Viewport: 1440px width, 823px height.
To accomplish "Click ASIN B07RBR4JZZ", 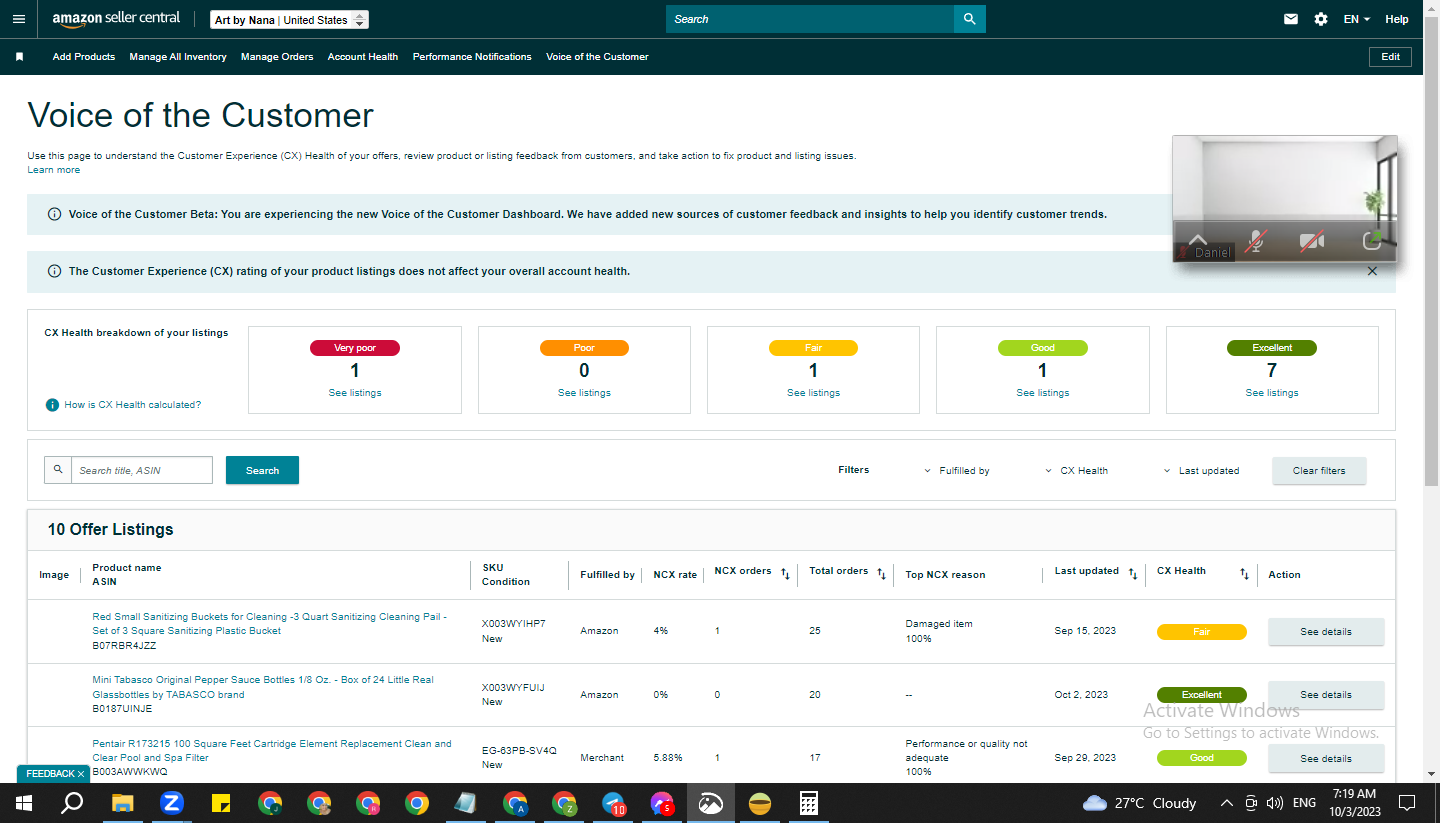I will (x=124, y=646).
